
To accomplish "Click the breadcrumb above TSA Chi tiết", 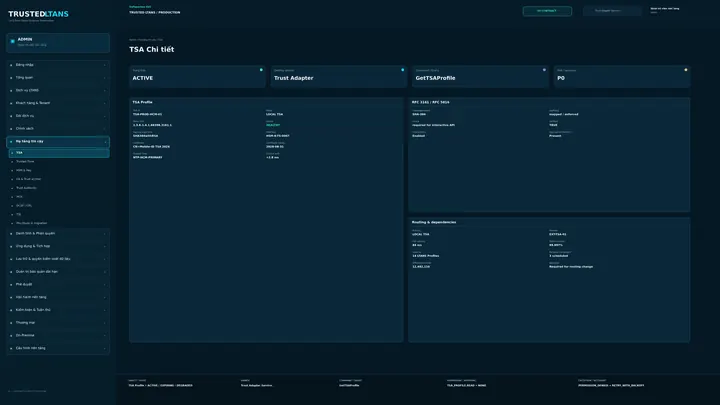I will click(146, 40).
